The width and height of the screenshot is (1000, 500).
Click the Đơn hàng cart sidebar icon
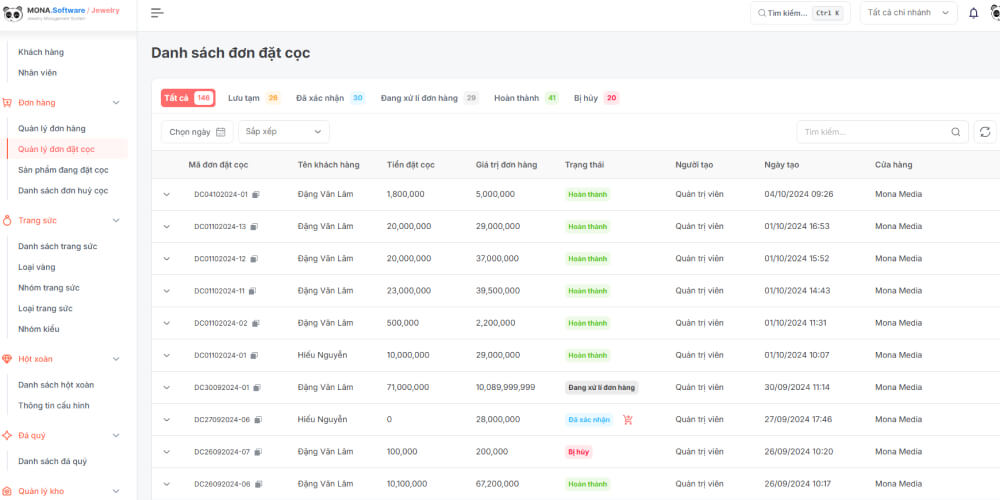click(x=7, y=103)
